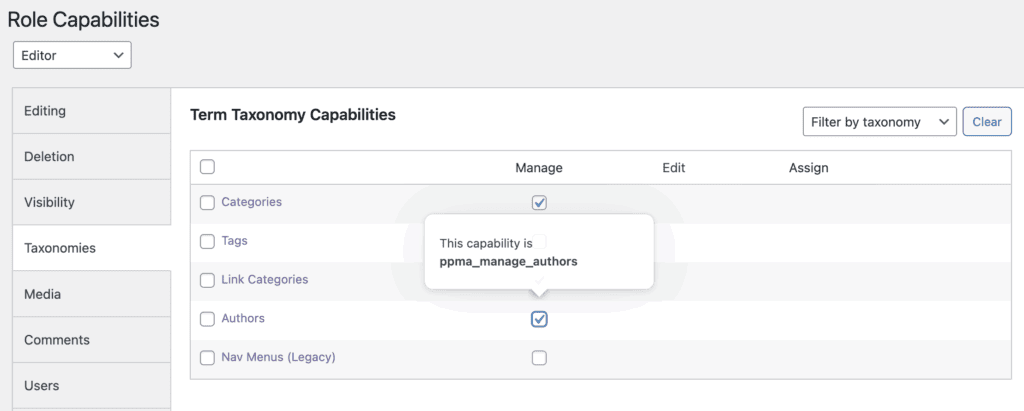Uncheck the Manage checkbox for Categories

539,203
